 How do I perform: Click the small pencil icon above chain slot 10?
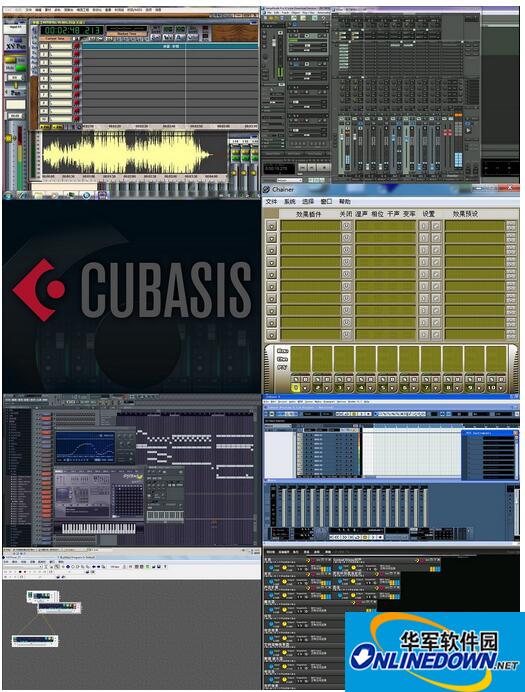click(492, 379)
